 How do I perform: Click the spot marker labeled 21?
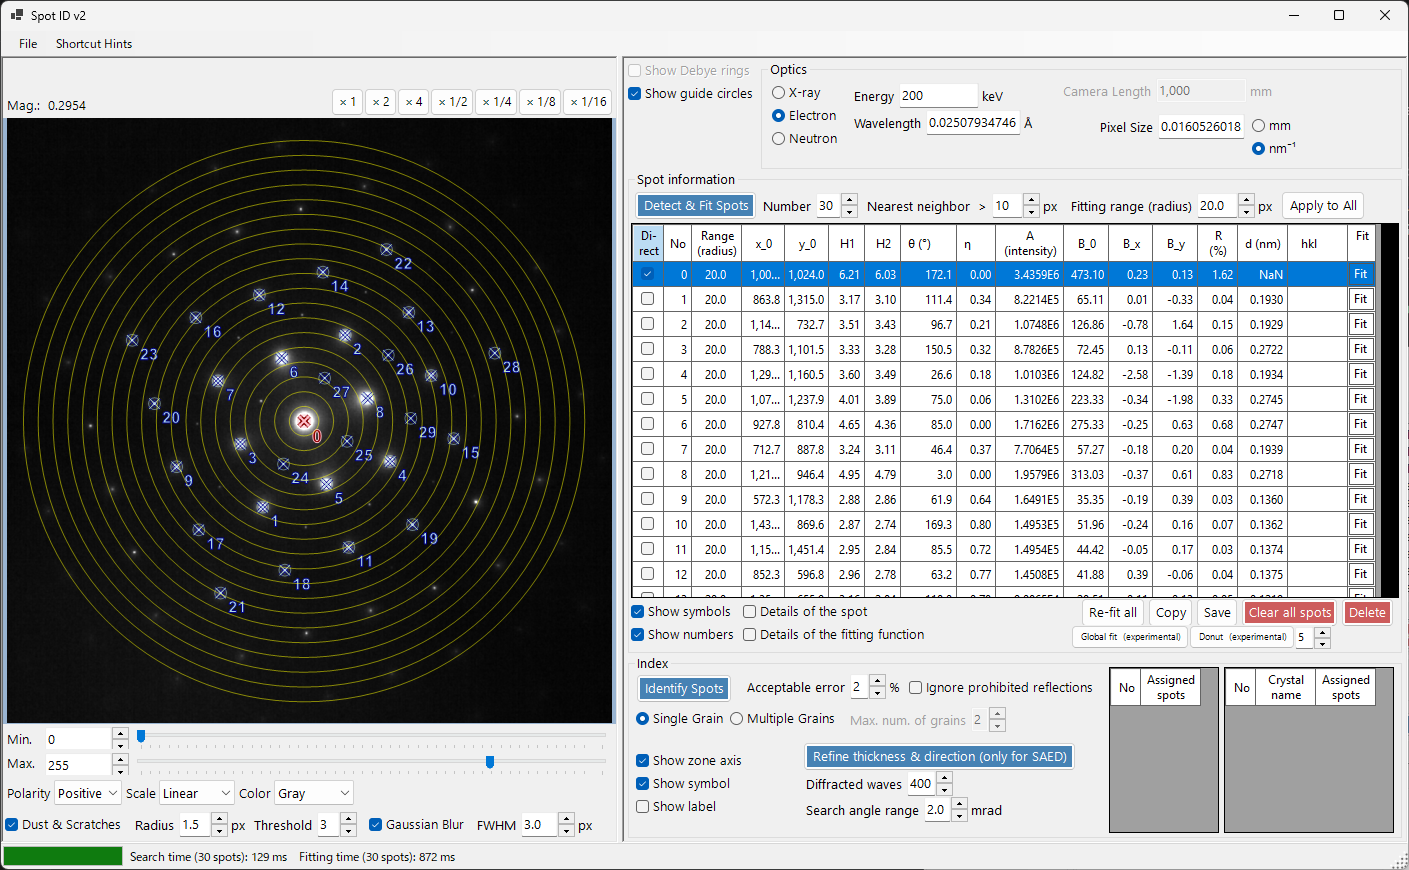[x=220, y=593]
